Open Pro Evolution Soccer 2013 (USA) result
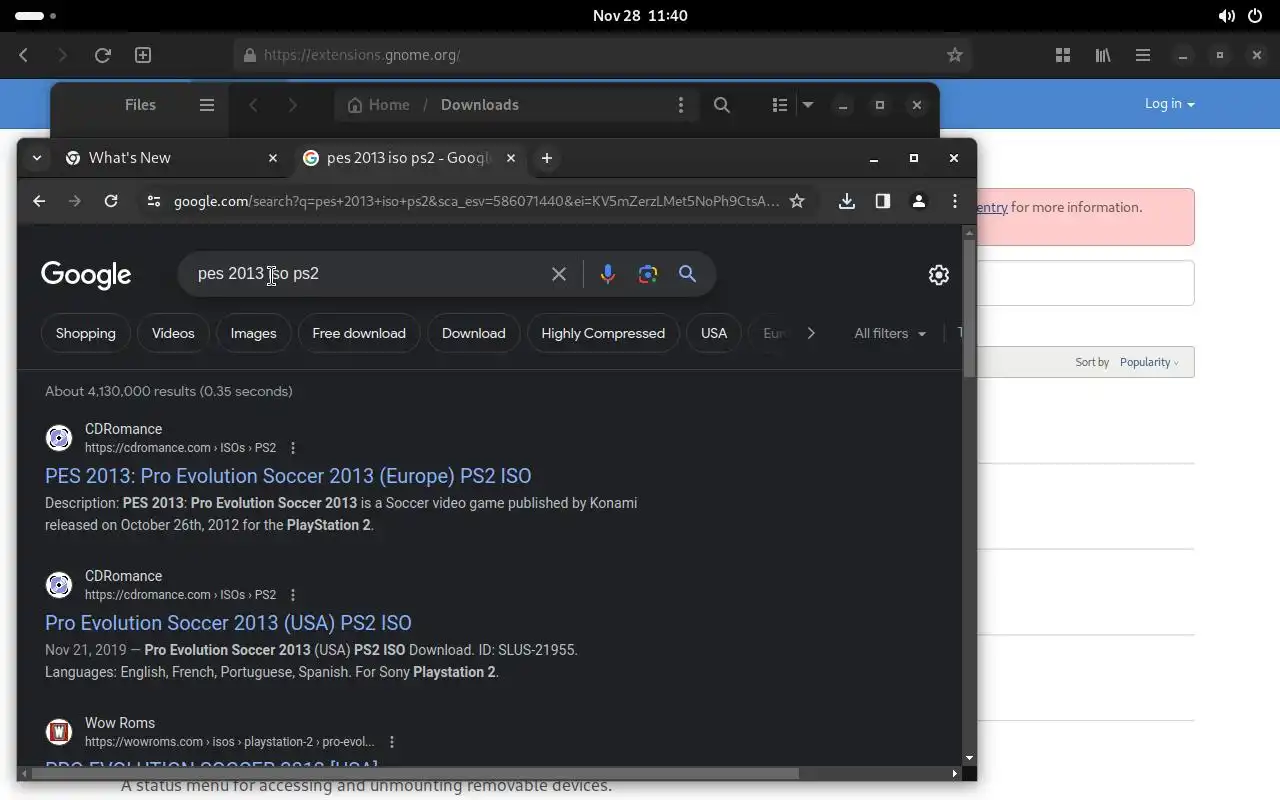The image size is (1280, 800). (228, 623)
